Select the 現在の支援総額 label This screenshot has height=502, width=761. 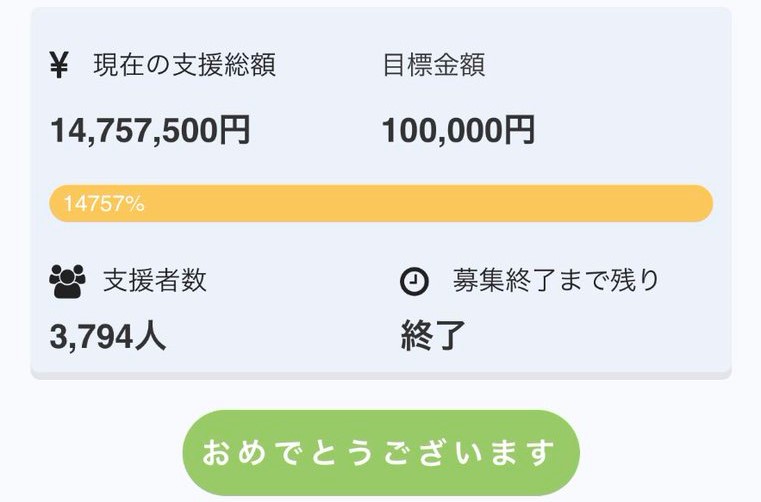click(x=185, y=65)
